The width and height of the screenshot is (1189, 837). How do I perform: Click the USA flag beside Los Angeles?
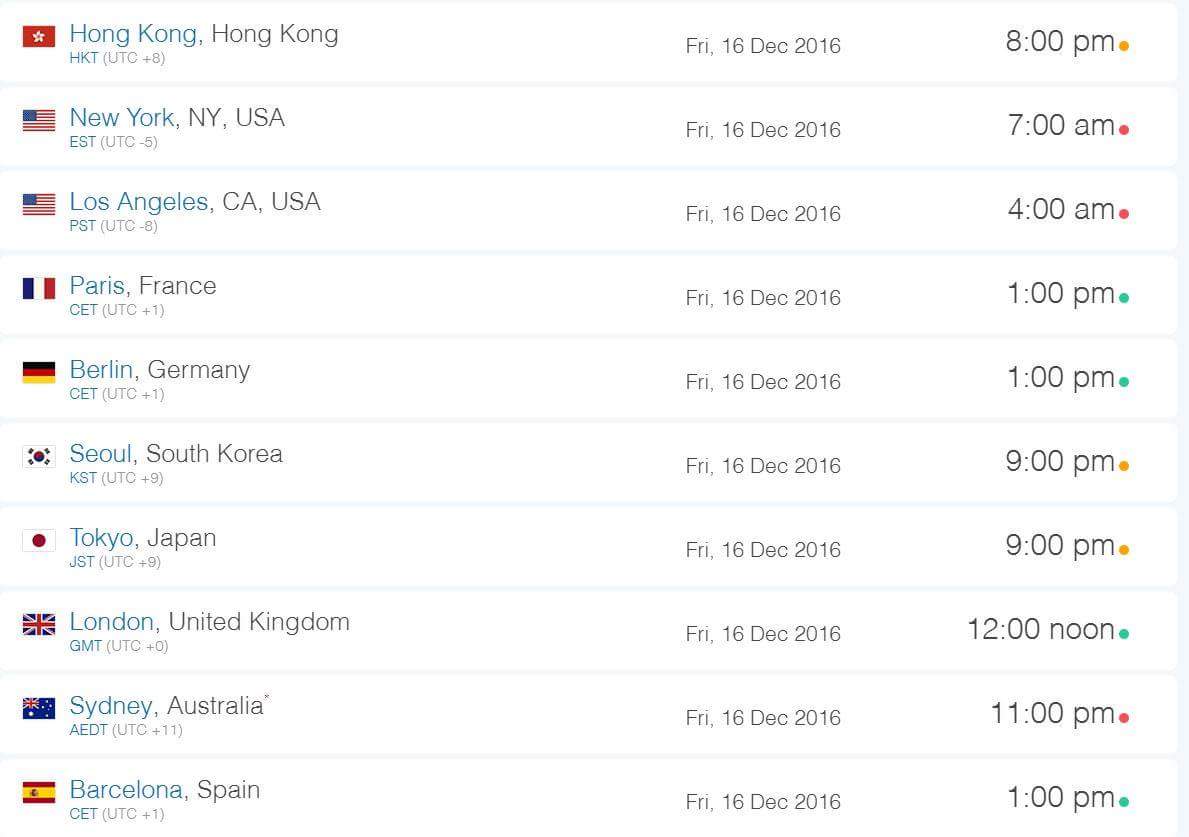(x=39, y=204)
